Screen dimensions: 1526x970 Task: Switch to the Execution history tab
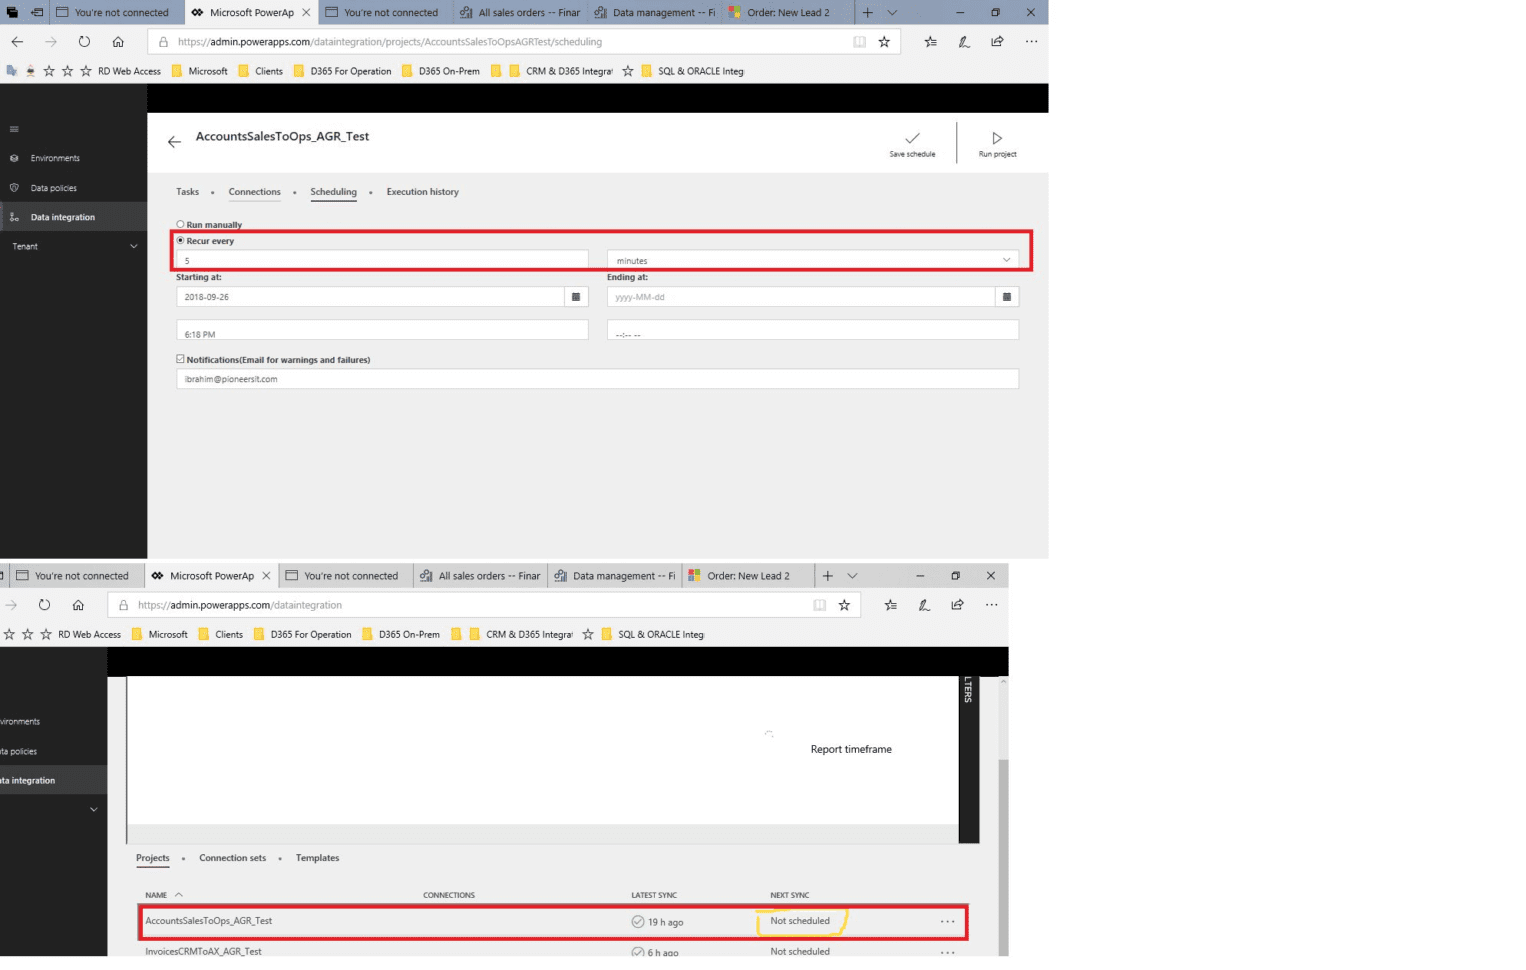[423, 192]
